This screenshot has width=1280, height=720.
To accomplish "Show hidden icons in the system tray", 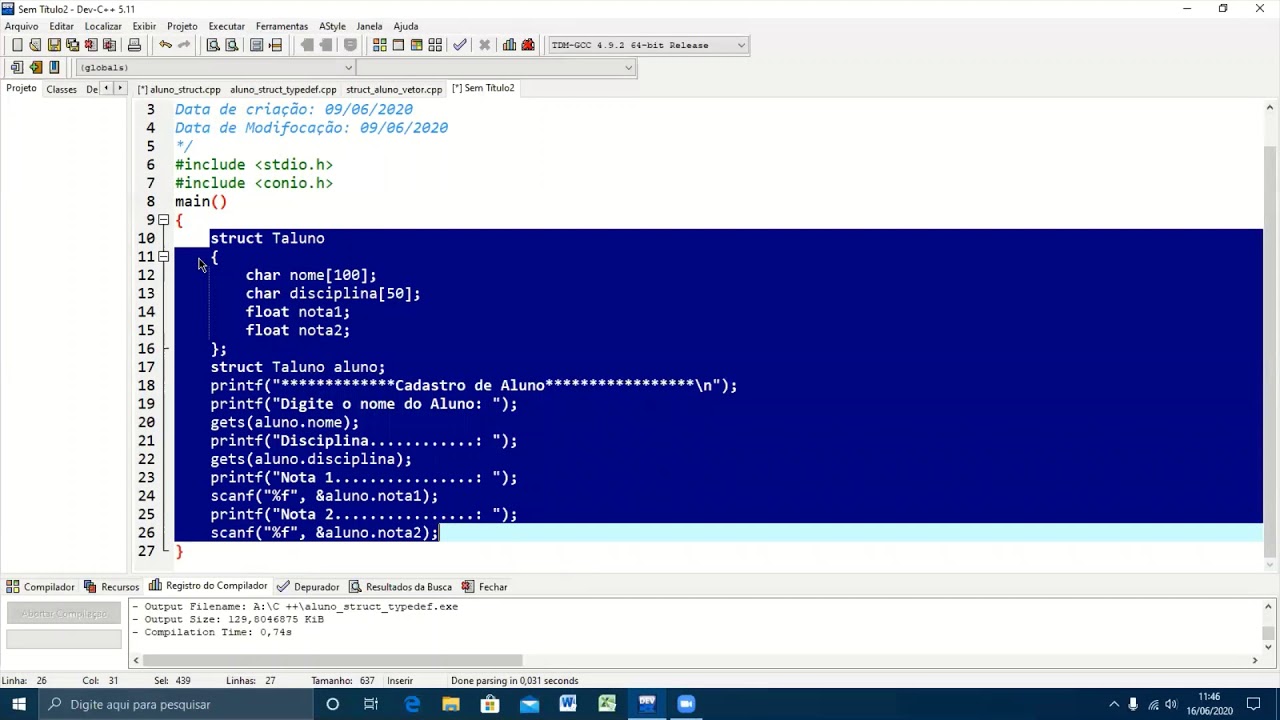I will (1114, 704).
